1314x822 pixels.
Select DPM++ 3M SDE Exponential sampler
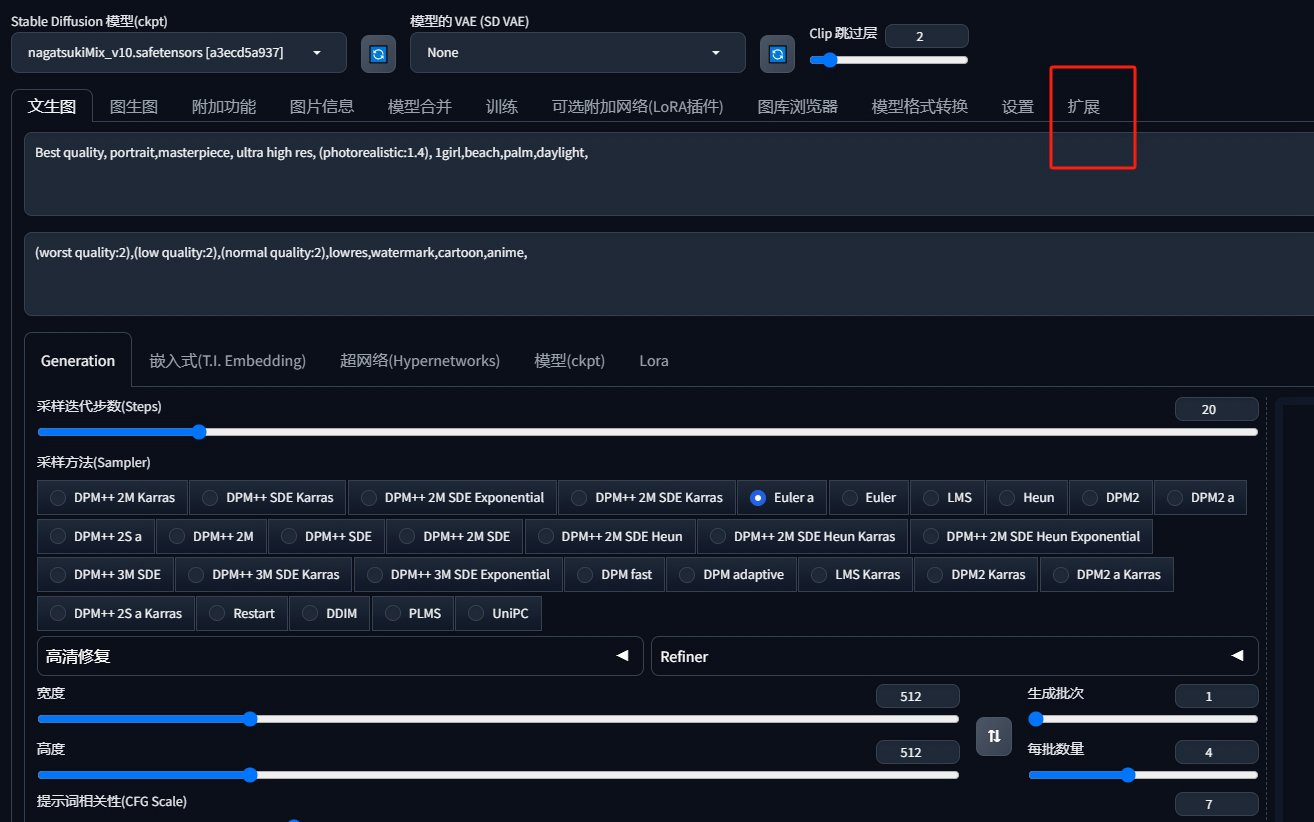457,574
